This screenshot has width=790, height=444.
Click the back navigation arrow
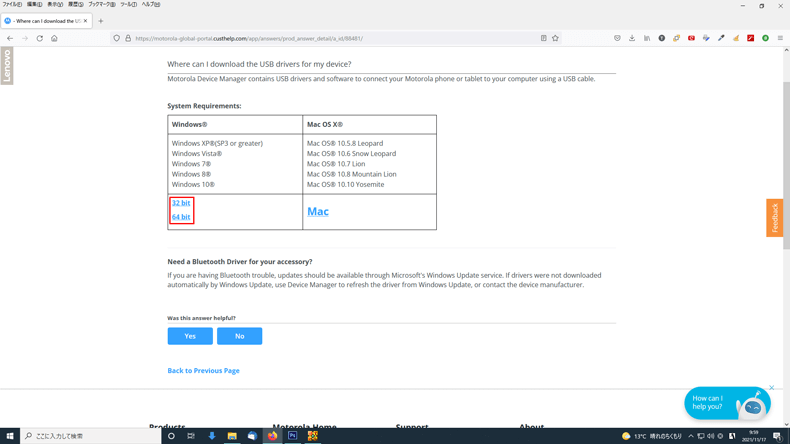pos(10,38)
